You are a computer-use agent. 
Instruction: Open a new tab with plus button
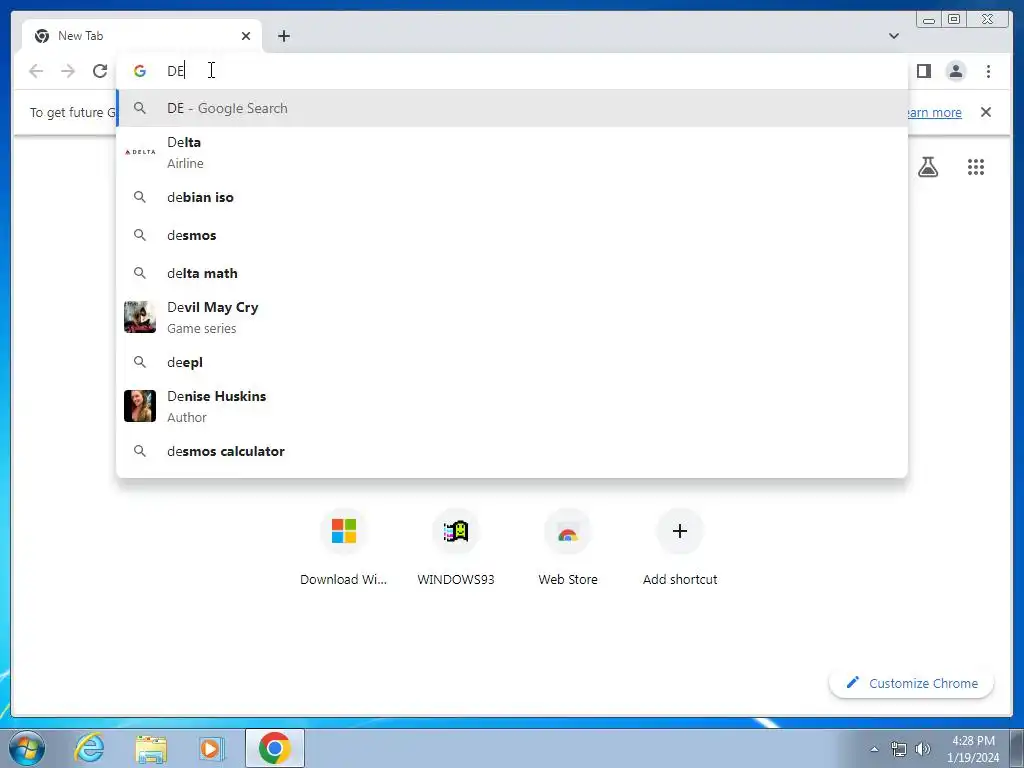283,36
